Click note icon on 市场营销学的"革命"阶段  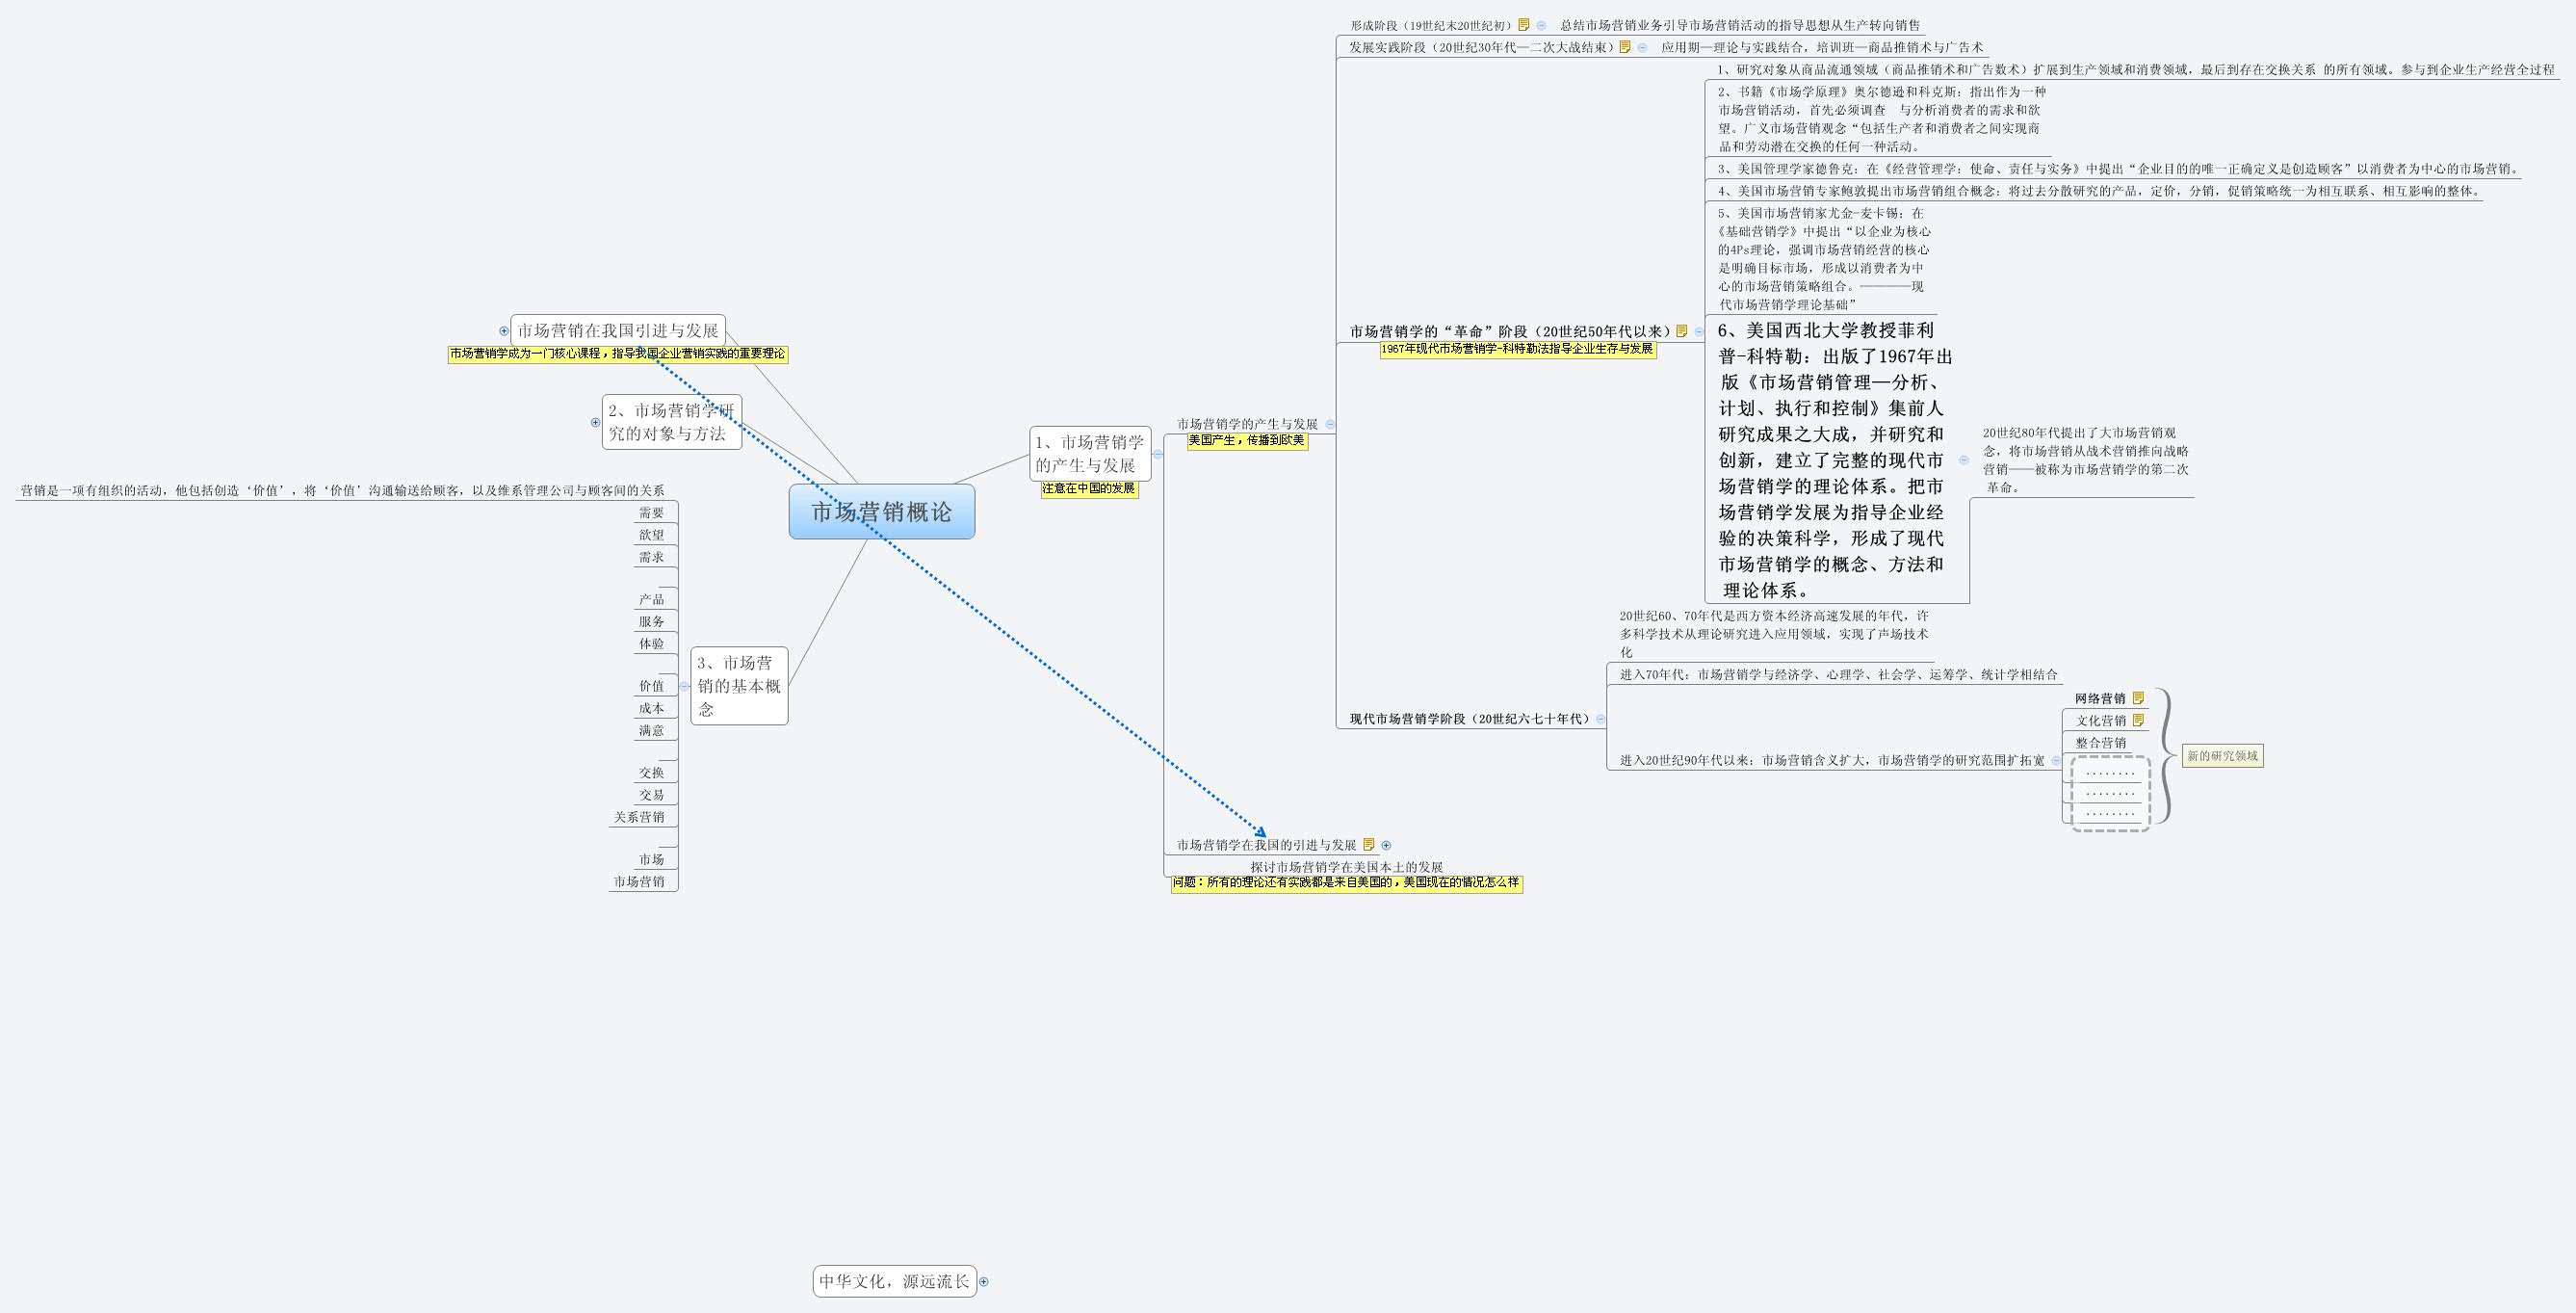[1682, 331]
